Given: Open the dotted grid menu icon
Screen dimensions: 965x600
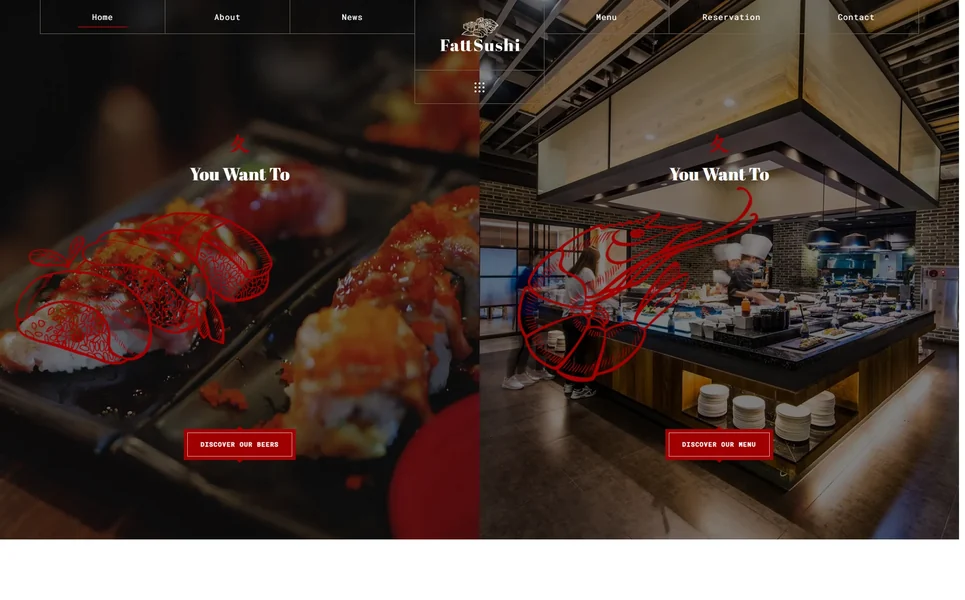Looking at the screenshot, I should click(479, 87).
